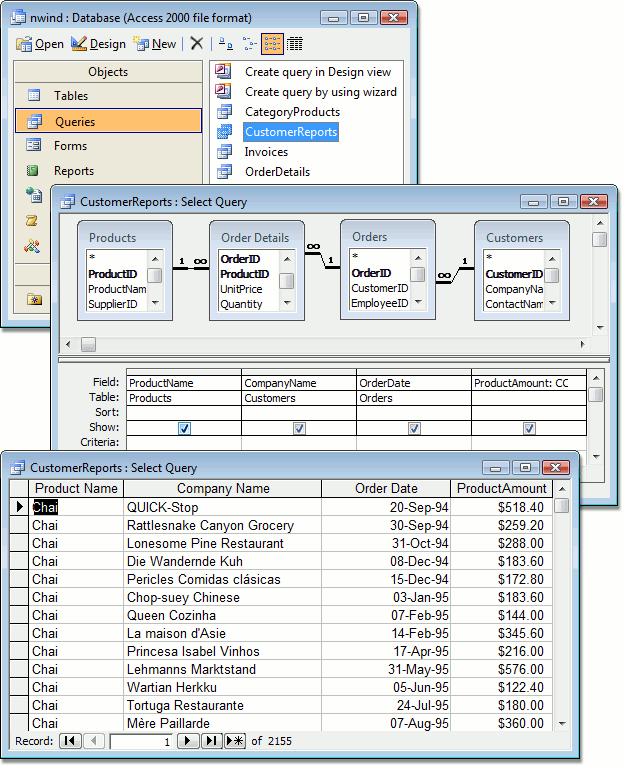Switch to Details view icon

(x=294, y=44)
